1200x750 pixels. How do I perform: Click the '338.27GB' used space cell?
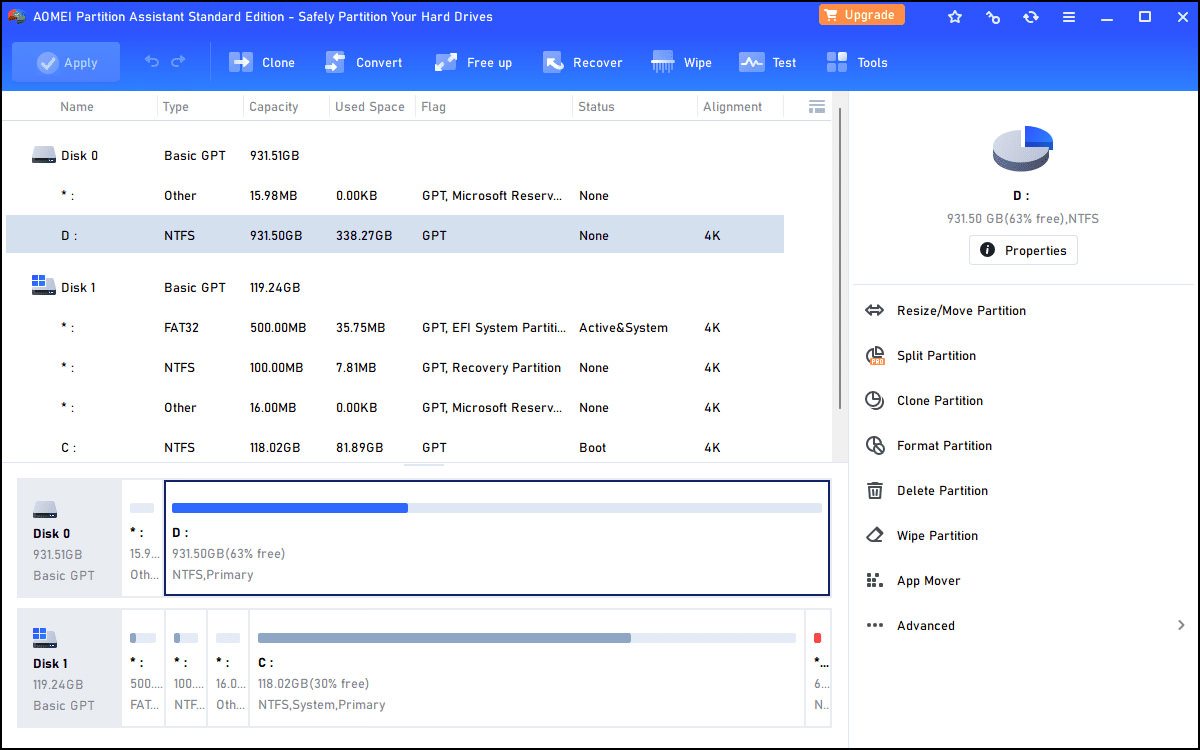point(364,236)
